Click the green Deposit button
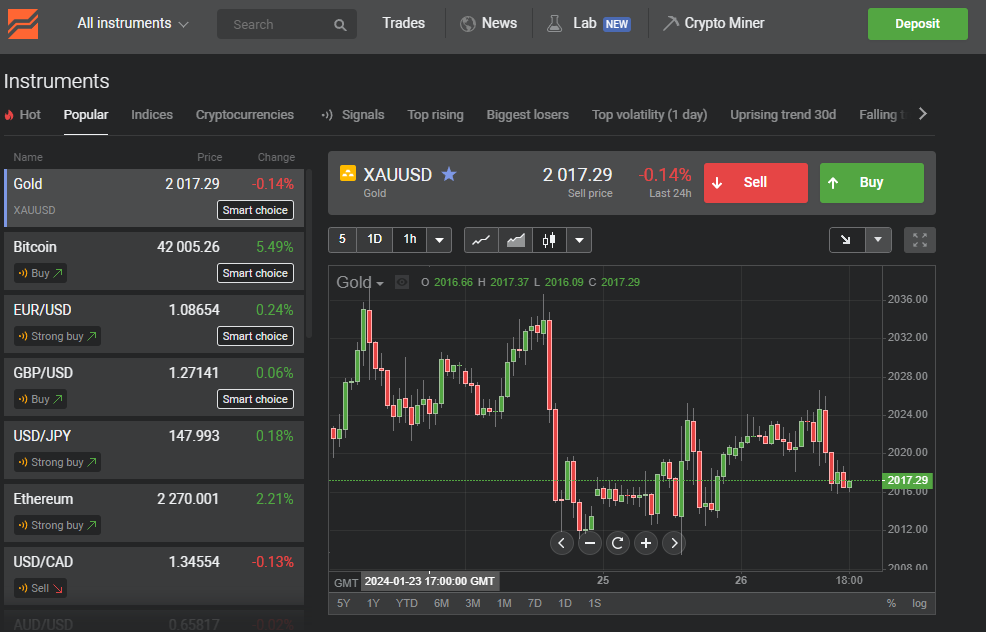986x632 pixels. 917,23
